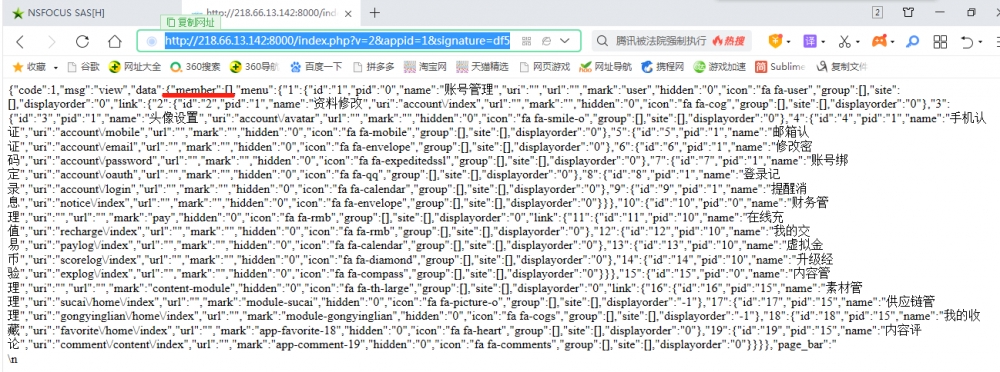Open the translate (译) tool
This screenshot has height=372, width=1000.
click(809, 41)
